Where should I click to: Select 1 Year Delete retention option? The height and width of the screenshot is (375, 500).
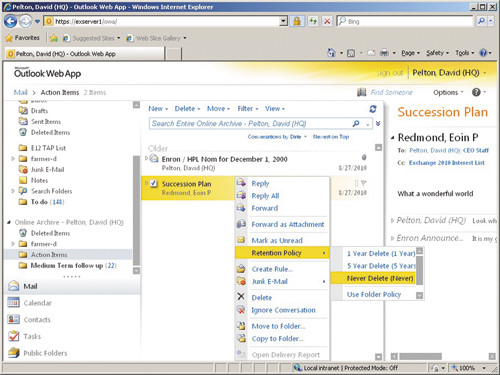[381, 254]
